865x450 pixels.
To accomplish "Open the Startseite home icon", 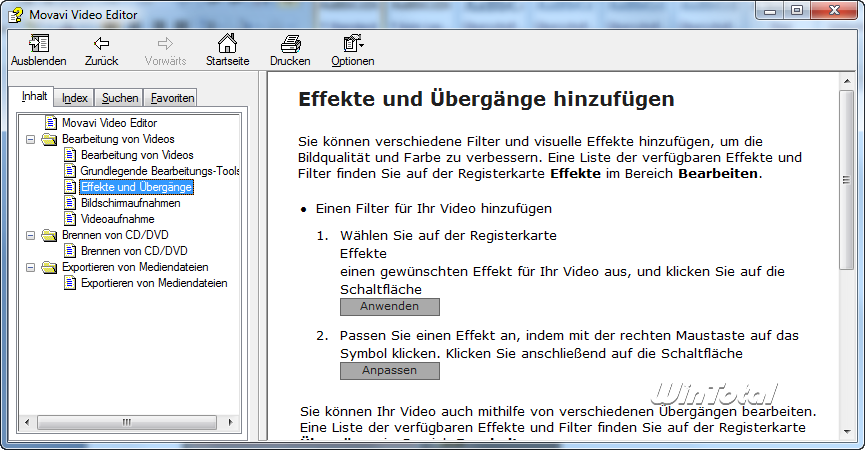I will coord(227,43).
